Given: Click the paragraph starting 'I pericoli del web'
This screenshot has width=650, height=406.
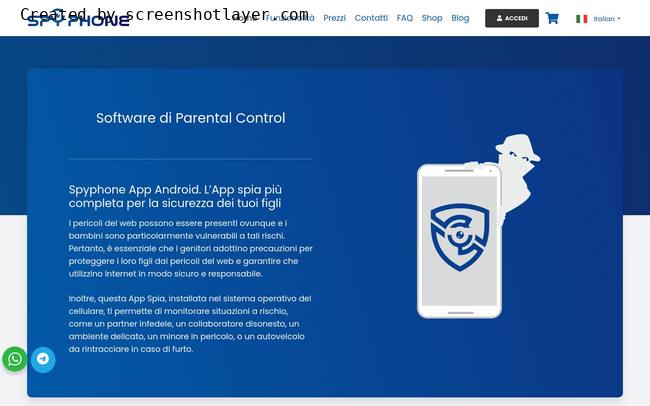Looking at the screenshot, I should coord(191,248).
